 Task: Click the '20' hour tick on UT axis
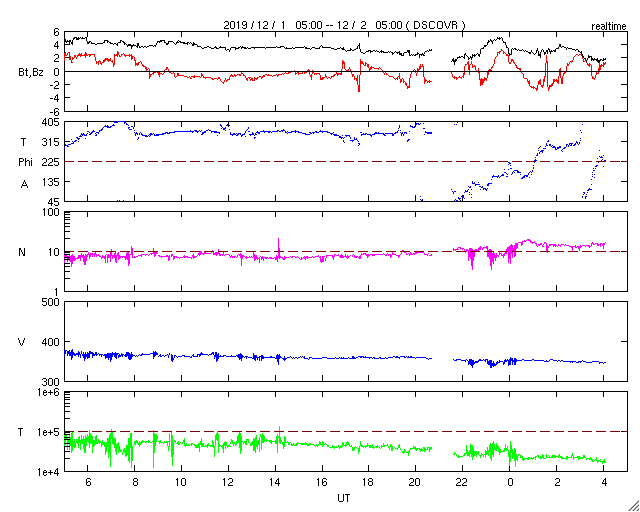pyautogui.click(x=416, y=482)
